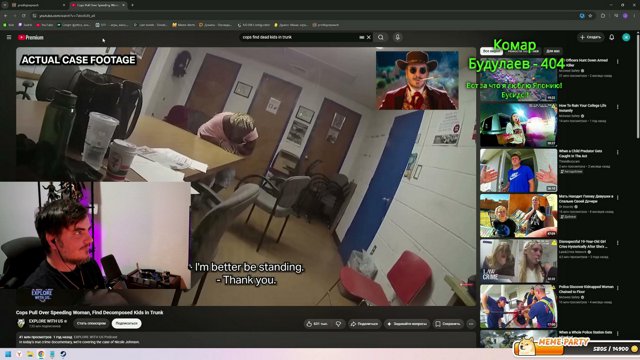Screen dimensions: 640x360
Task: Open the YouTube bookmark in bookmarks bar
Action: [45, 25]
